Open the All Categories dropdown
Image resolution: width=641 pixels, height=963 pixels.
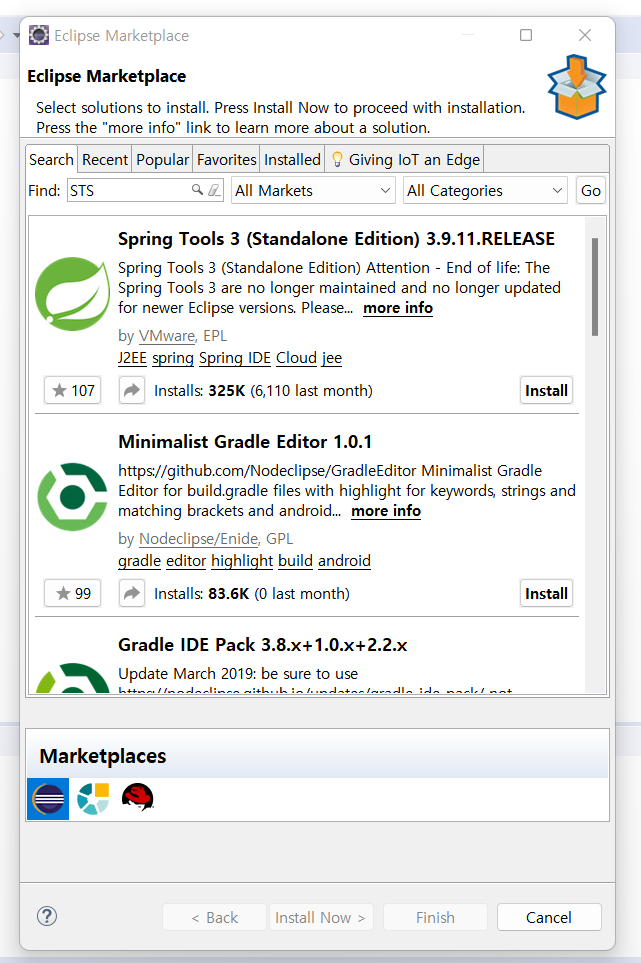[x=485, y=190]
